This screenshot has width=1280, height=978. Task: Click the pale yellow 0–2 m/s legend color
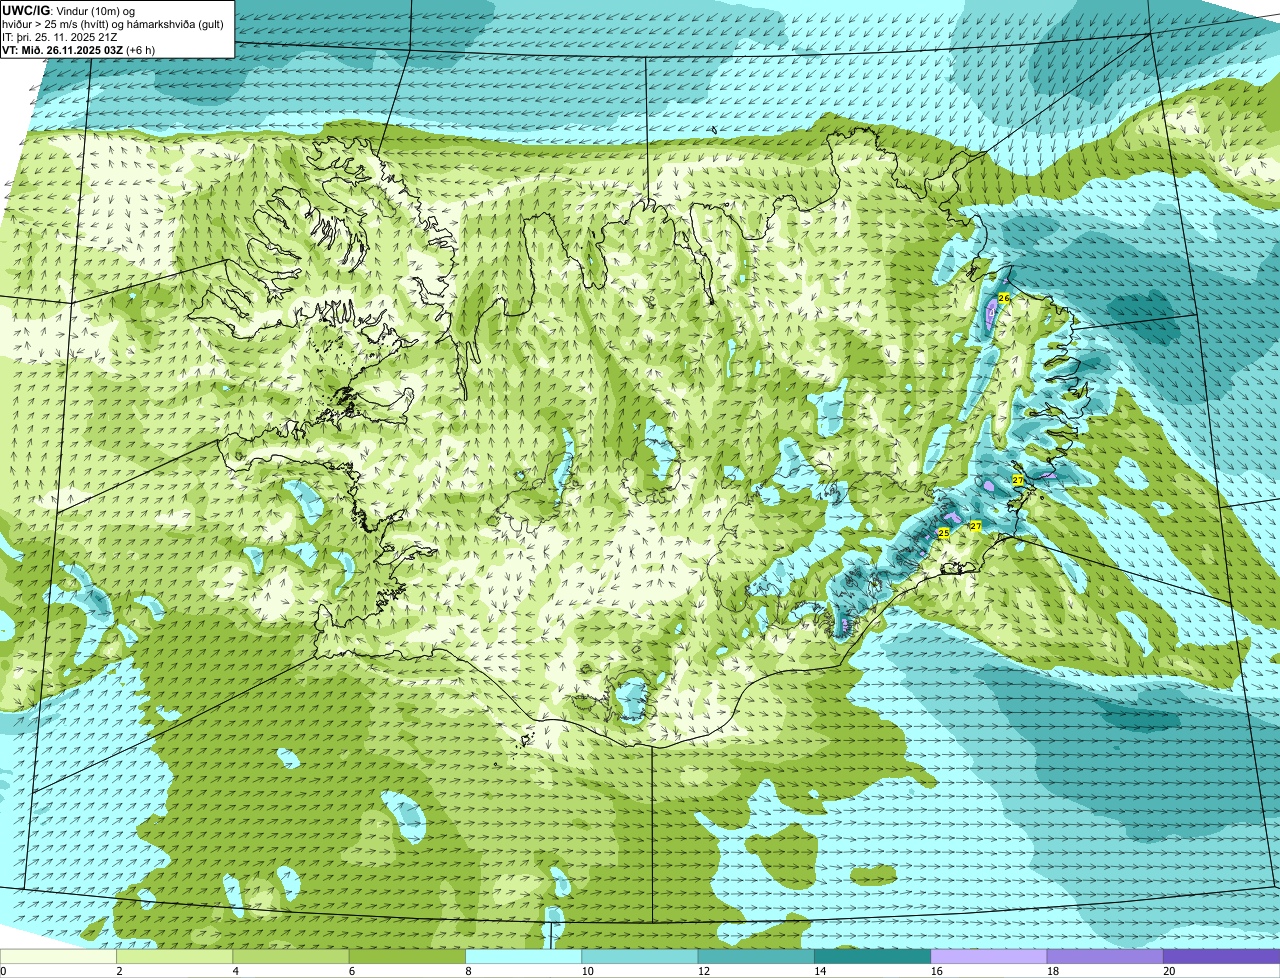58,956
